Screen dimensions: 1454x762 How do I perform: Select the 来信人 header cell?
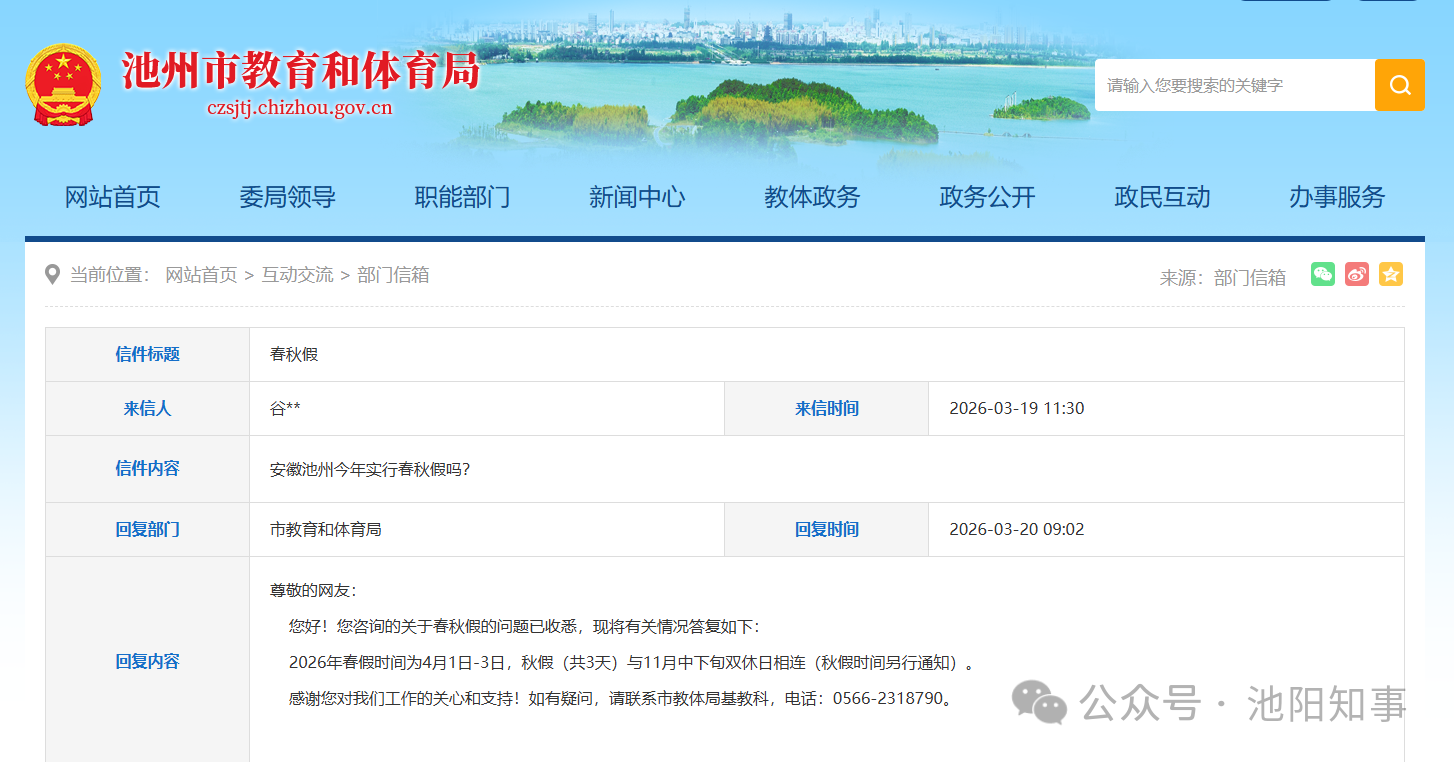(x=147, y=408)
